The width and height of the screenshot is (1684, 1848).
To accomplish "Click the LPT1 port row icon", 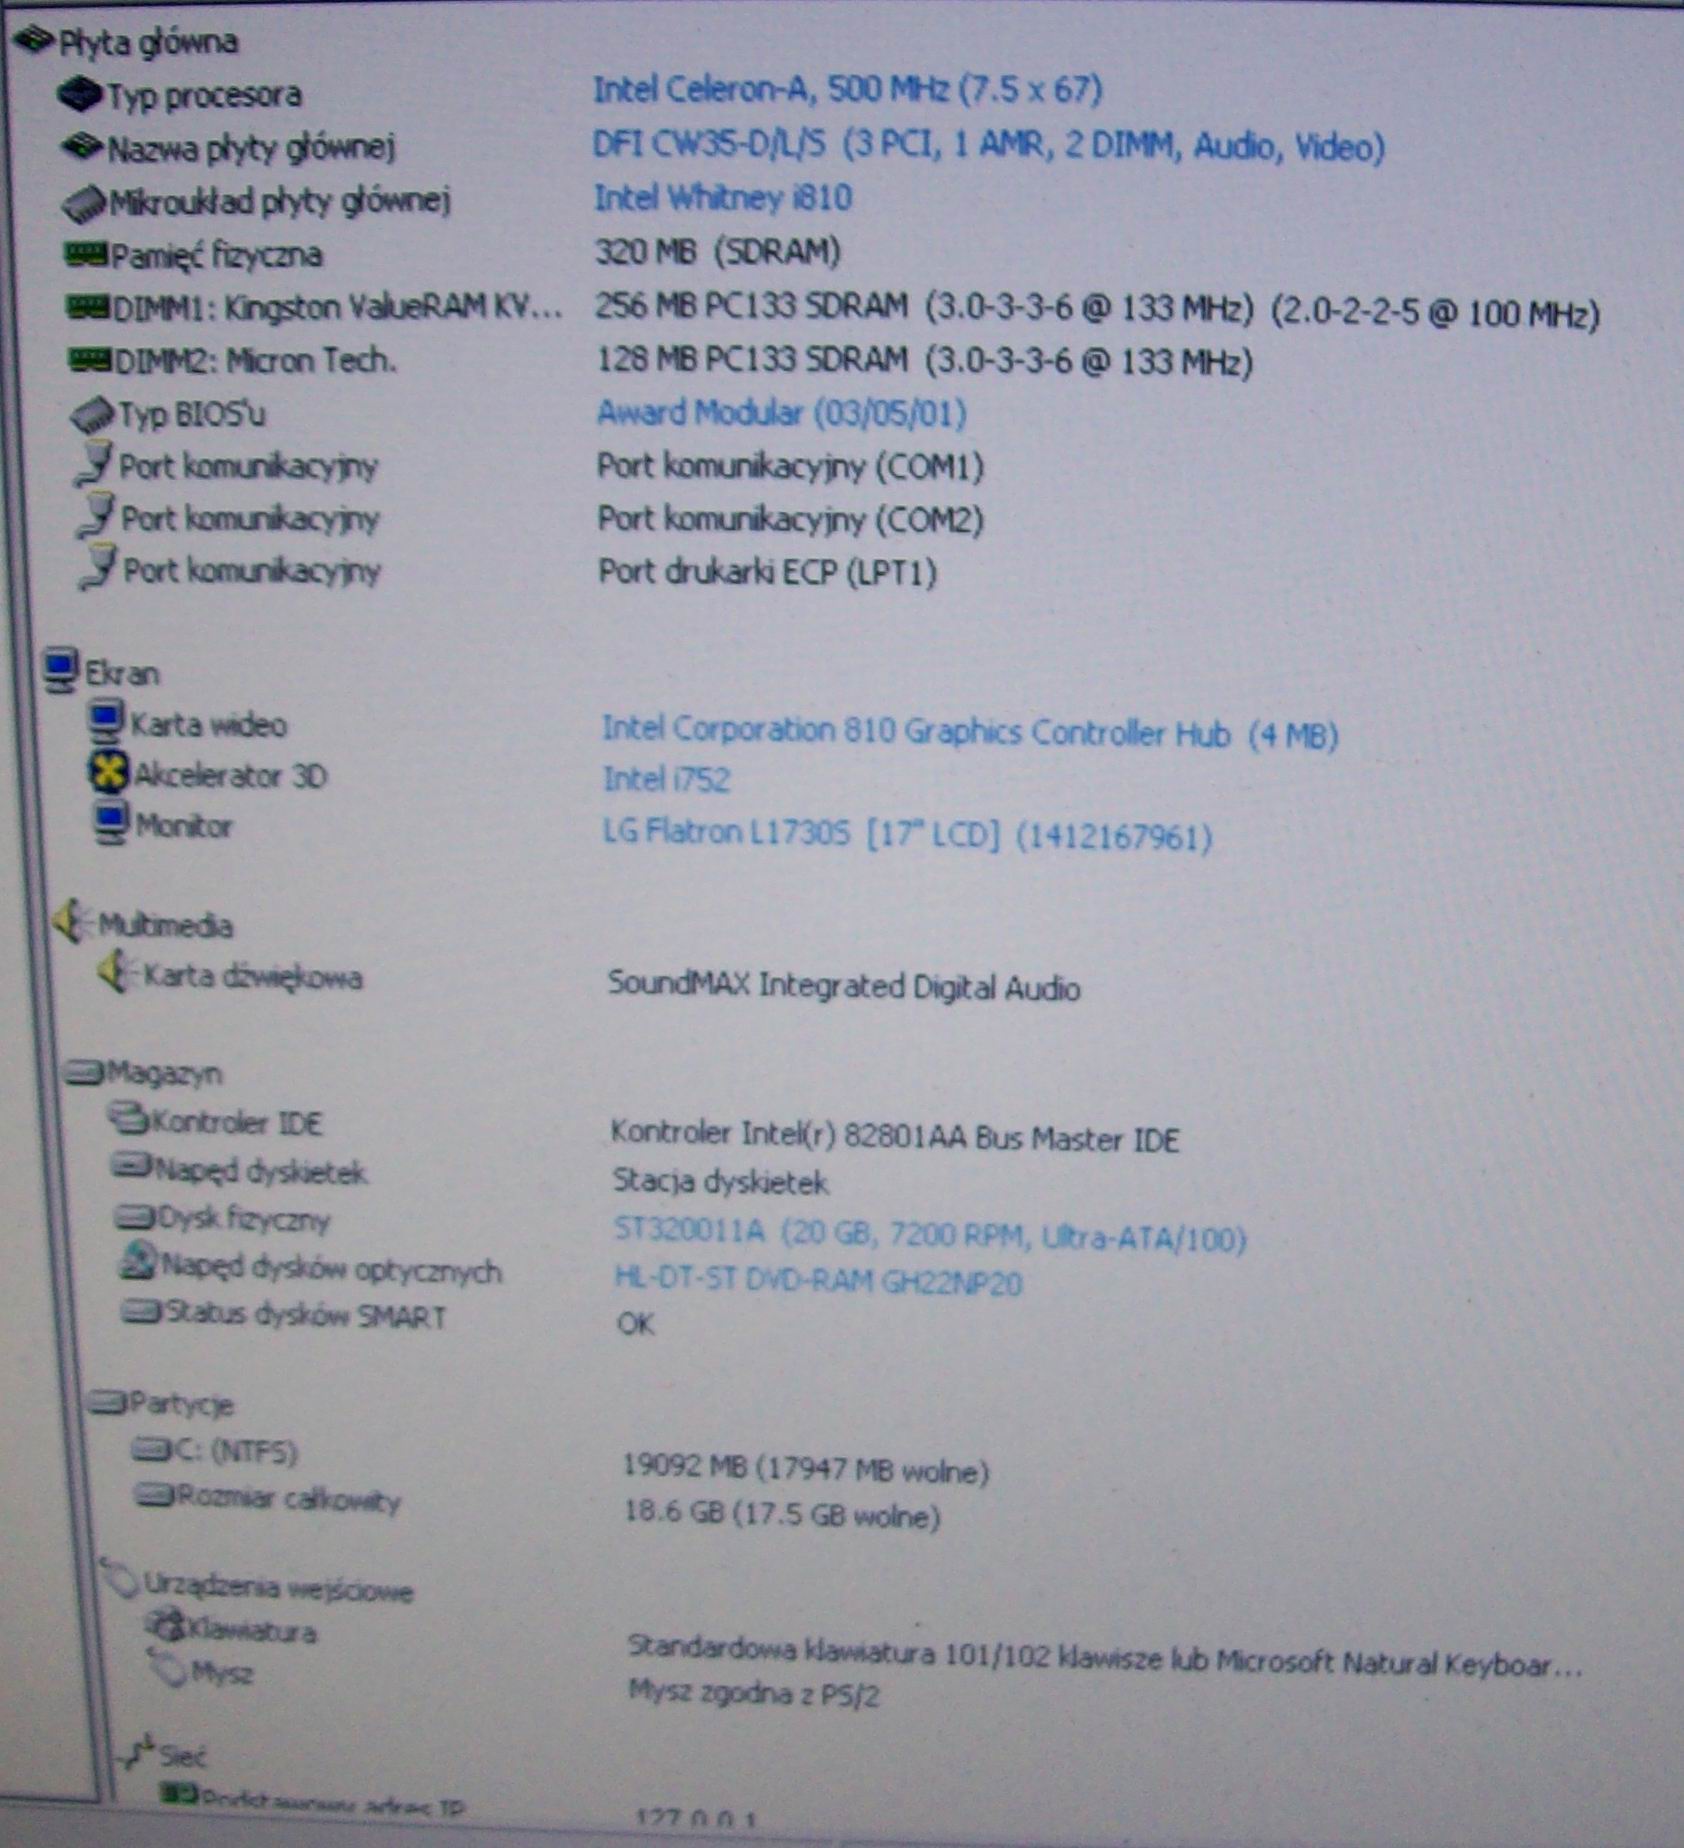I will click(x=99, y=568).
